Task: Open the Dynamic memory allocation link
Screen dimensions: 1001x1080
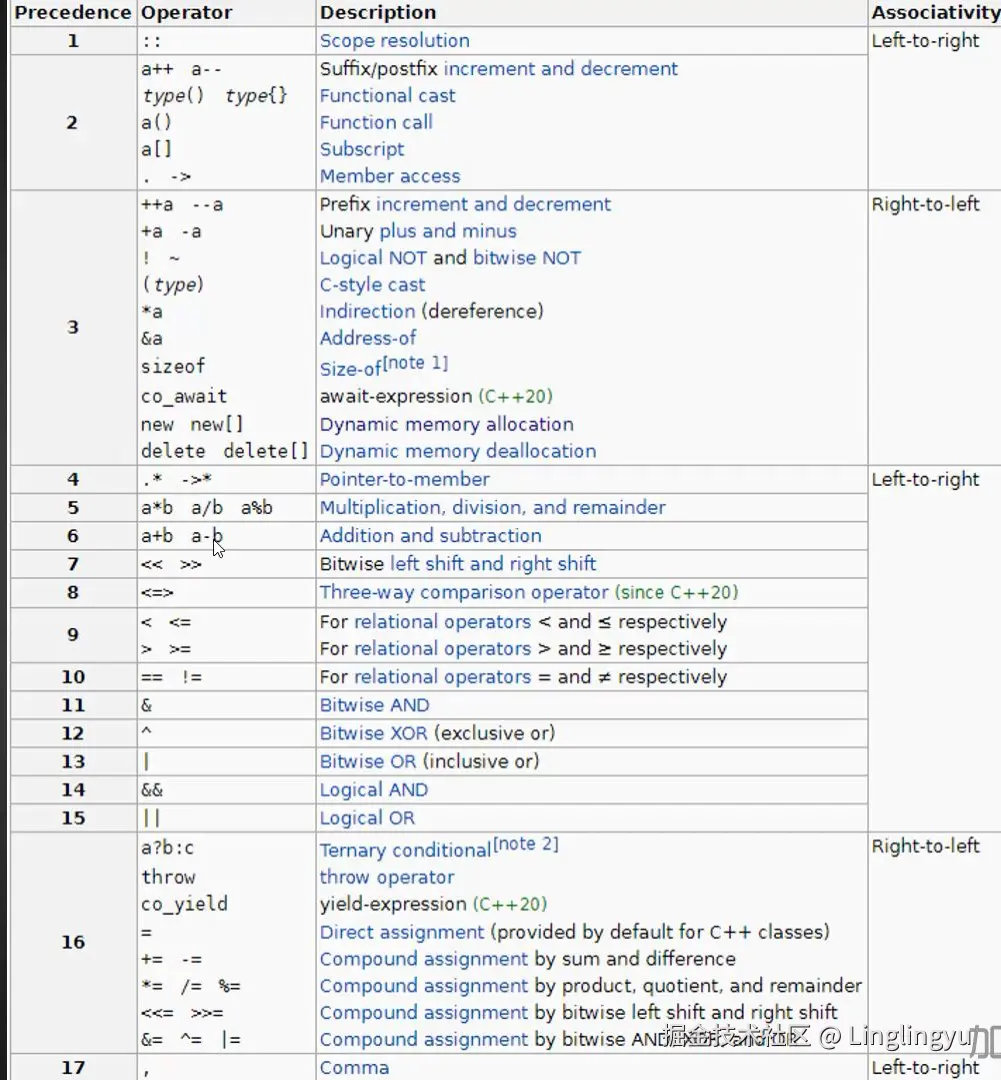Action: click(445, 424)
